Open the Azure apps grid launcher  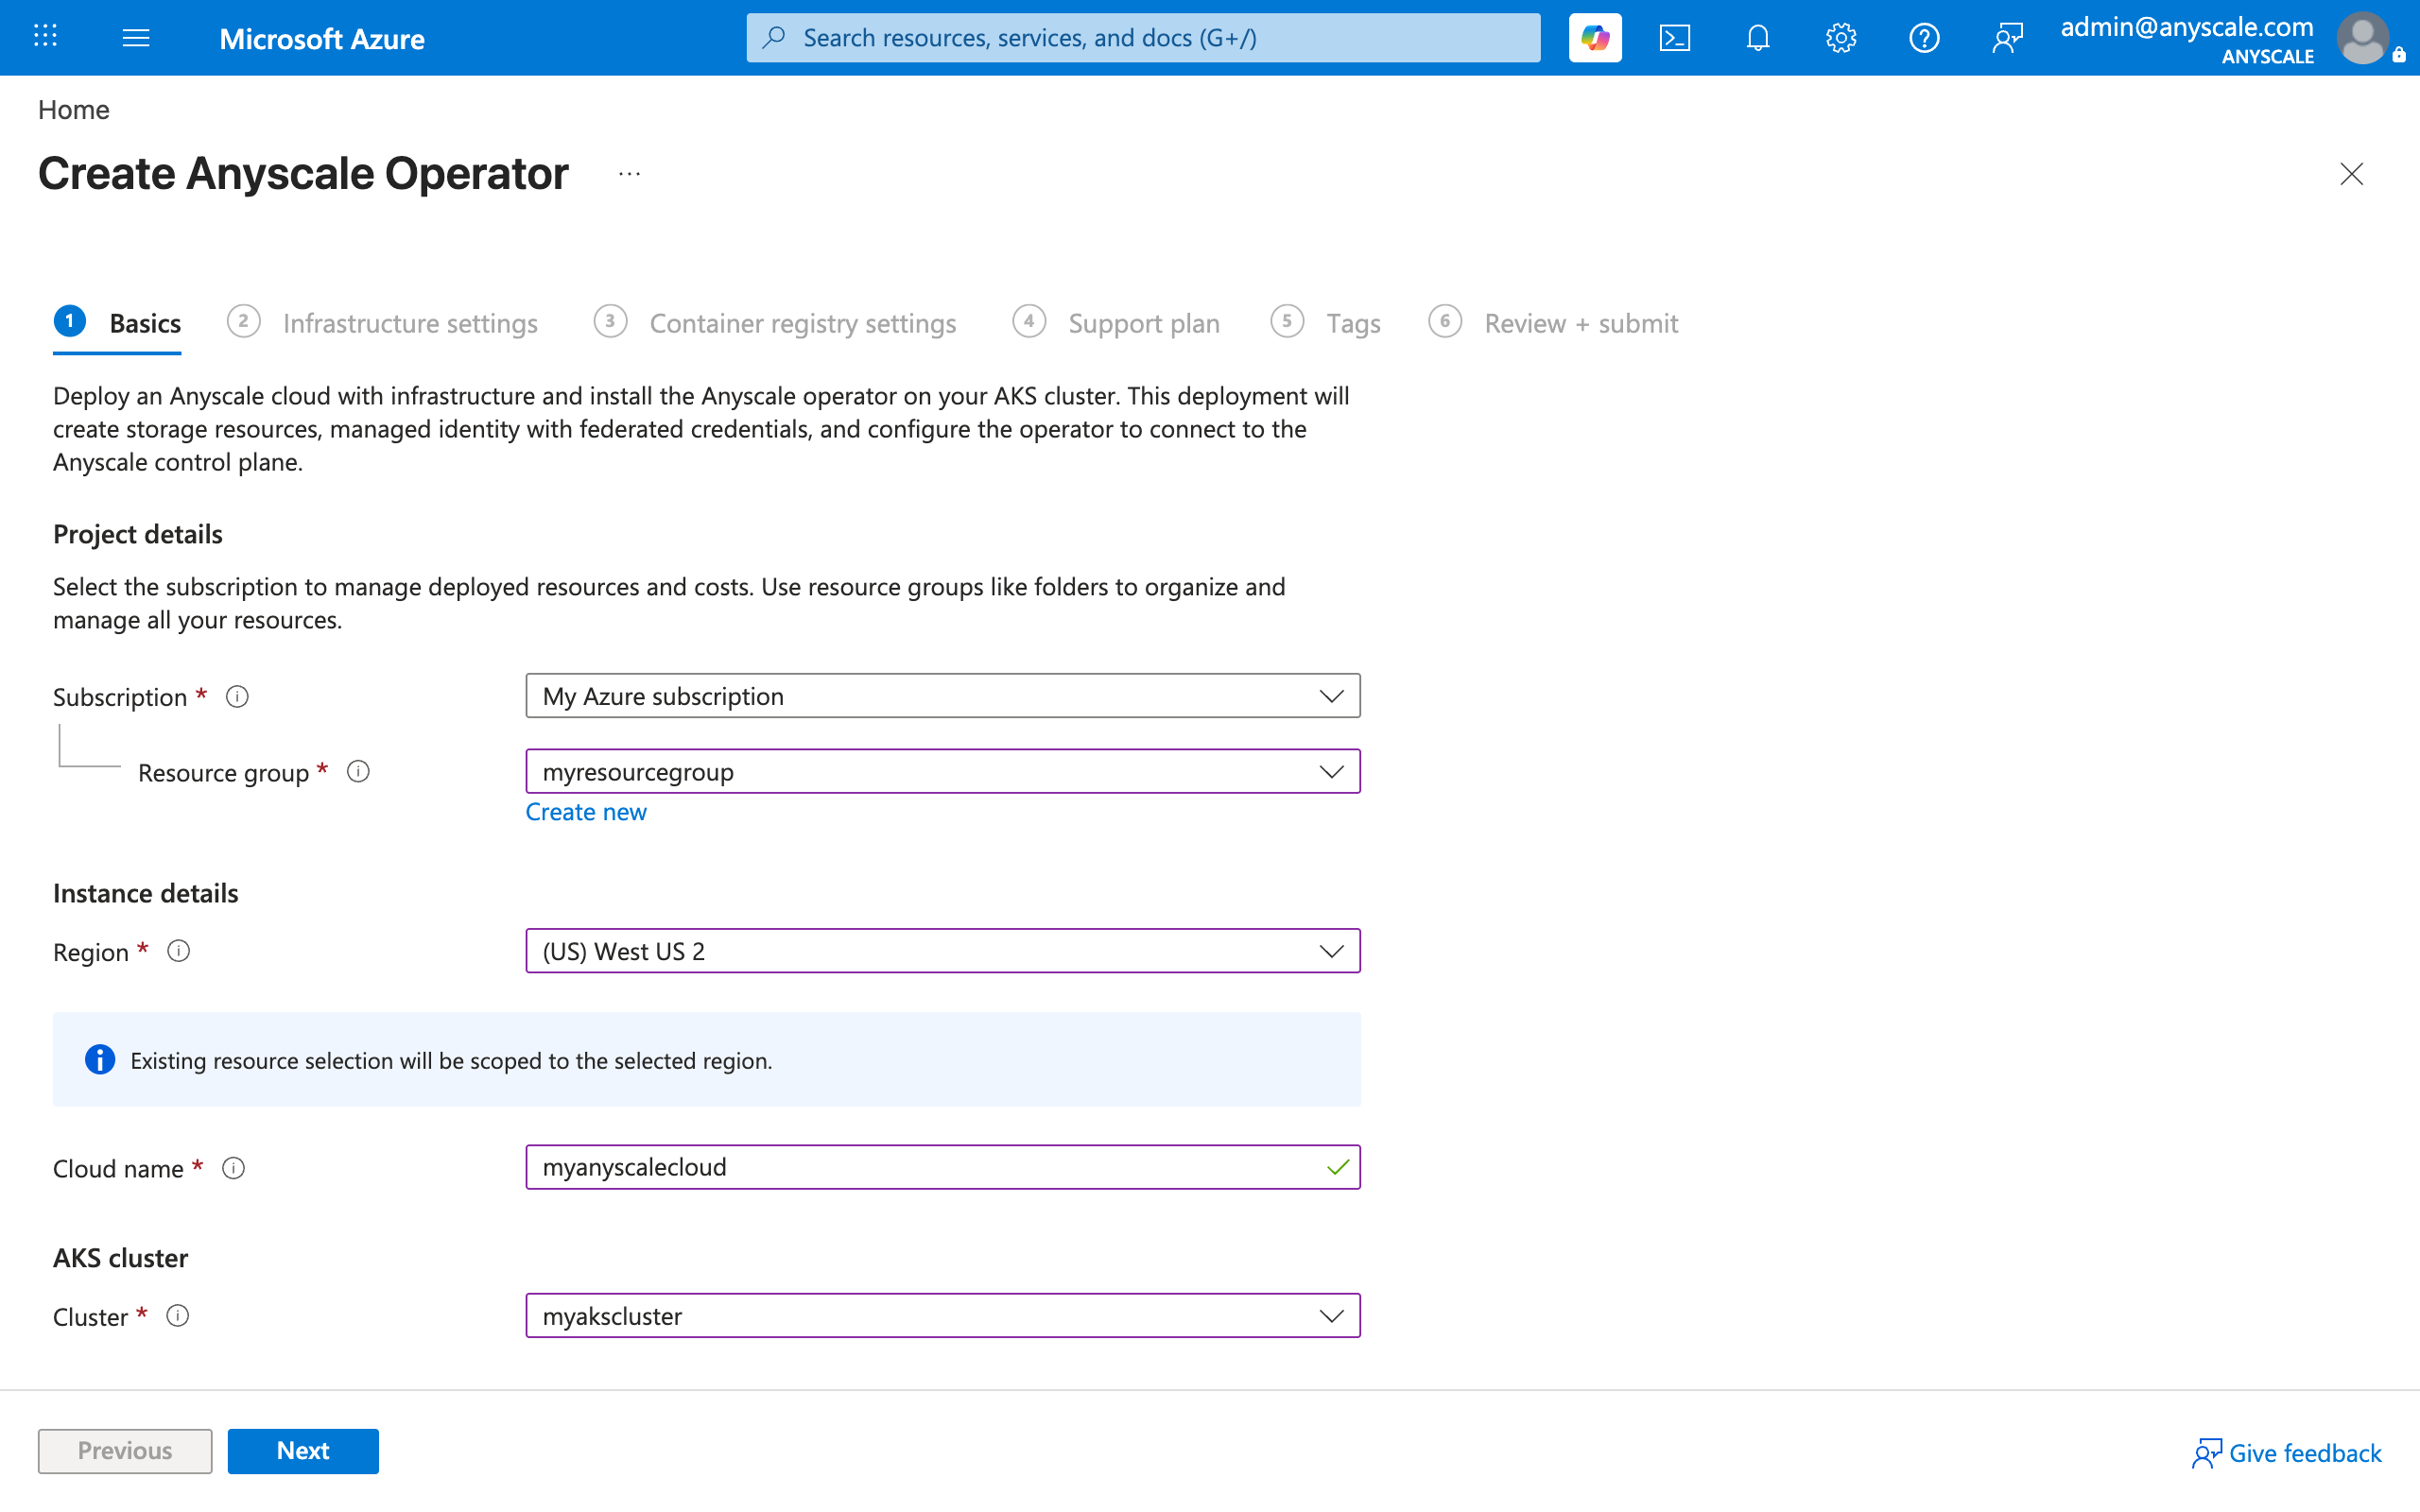tap(45, 37)
